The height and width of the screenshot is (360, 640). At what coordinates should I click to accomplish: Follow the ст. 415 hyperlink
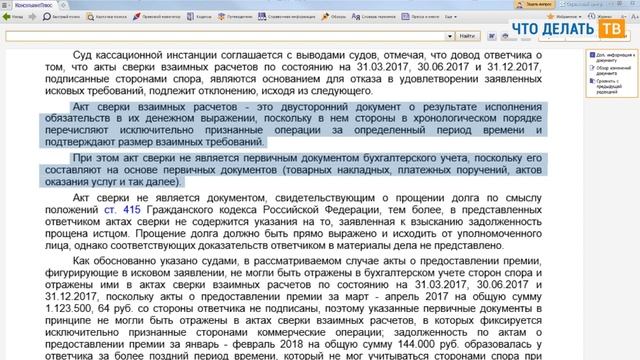tap(122, 210)
